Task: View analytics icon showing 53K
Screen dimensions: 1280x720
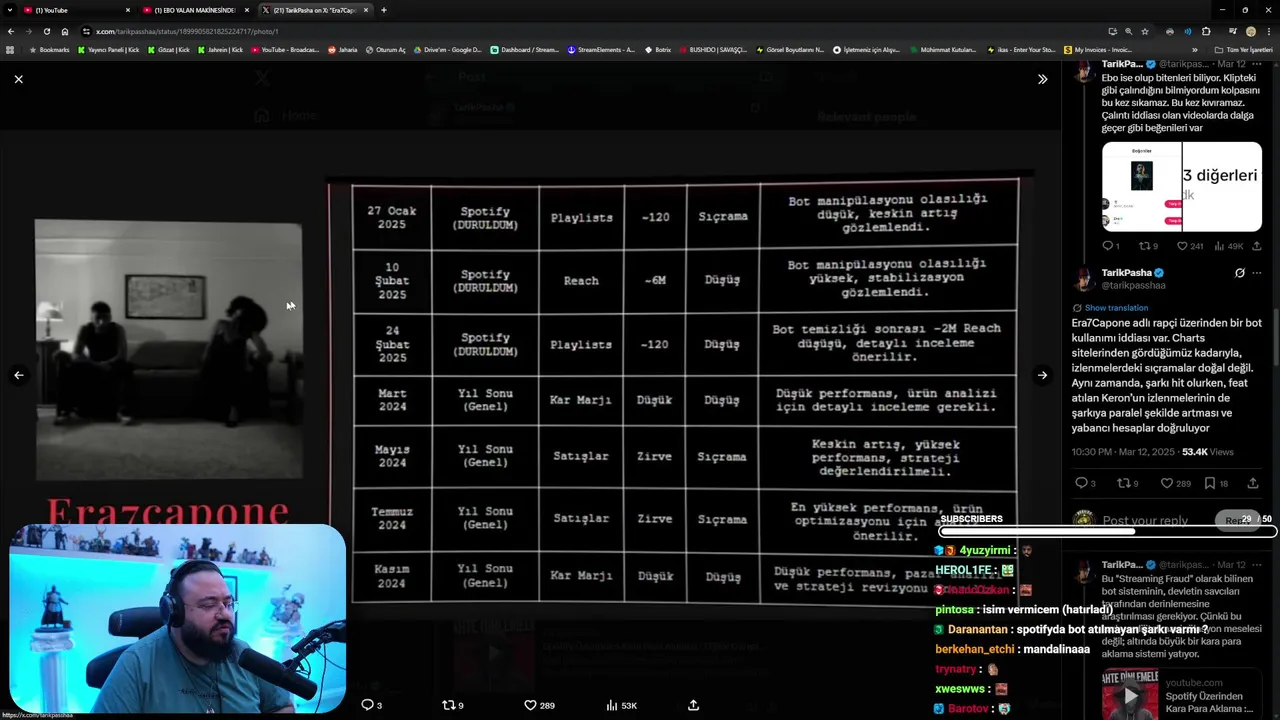Action: (x=612, y=705)
